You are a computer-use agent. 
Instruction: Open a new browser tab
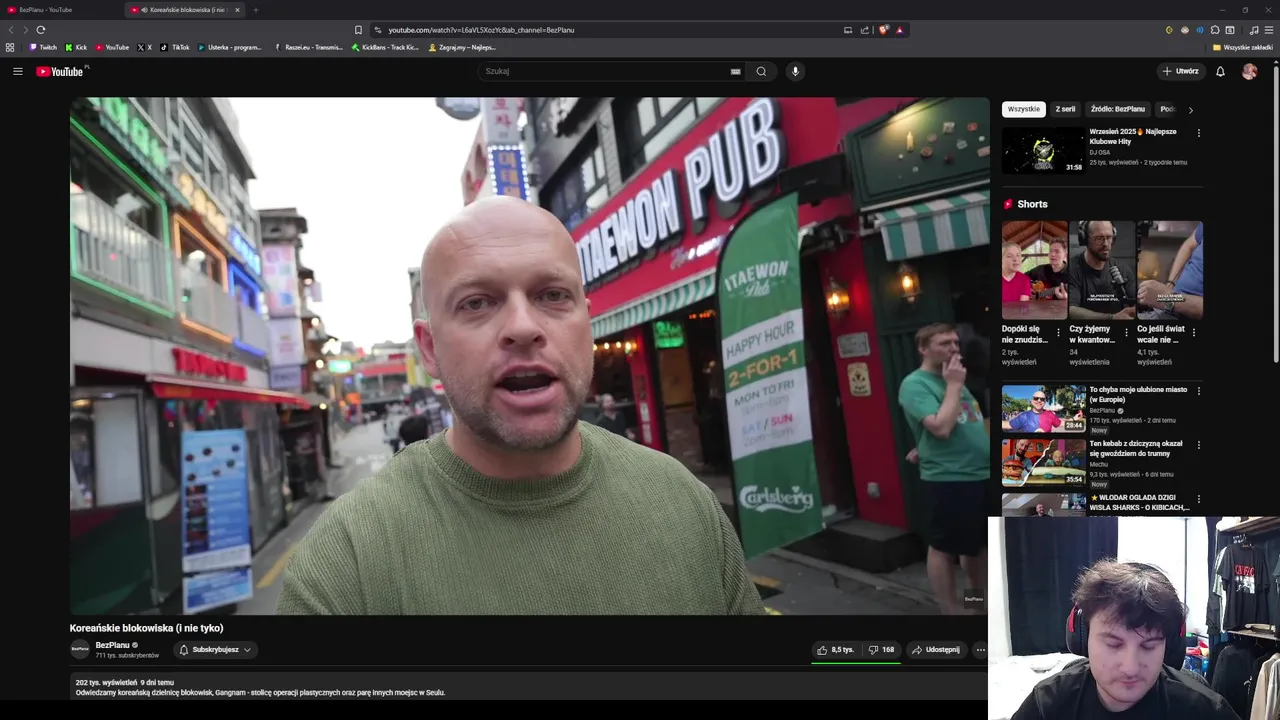(x=255, y=10)
